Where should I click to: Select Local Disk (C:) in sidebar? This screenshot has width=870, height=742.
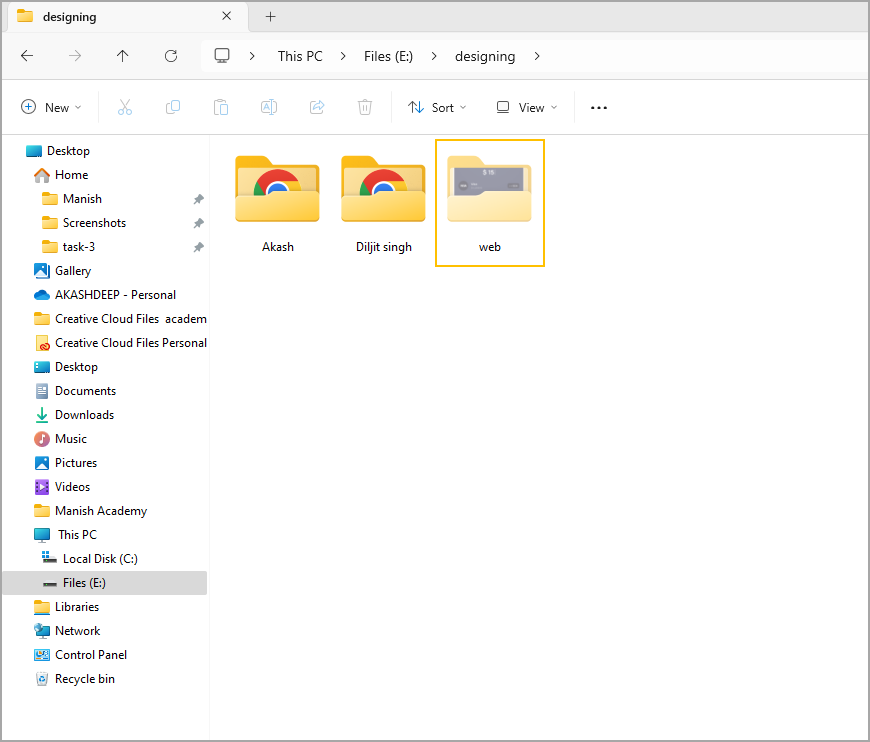point(100,559)
